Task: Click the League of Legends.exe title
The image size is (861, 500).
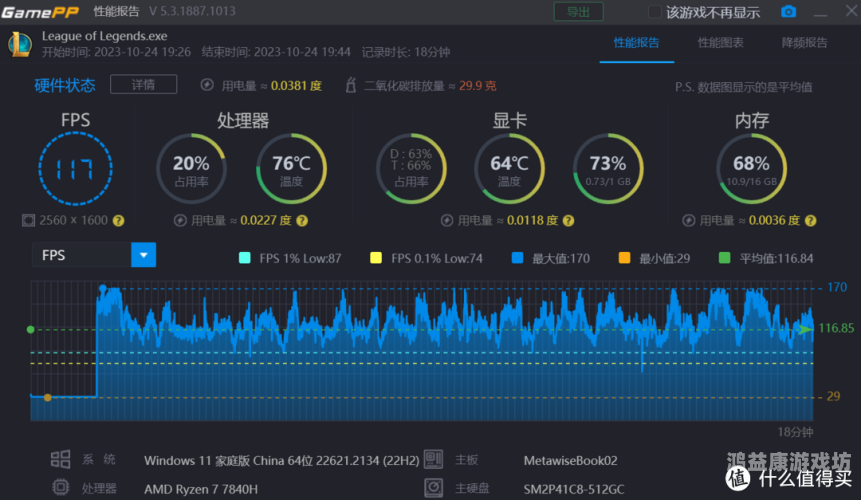Action: click(x=105, y=36)
